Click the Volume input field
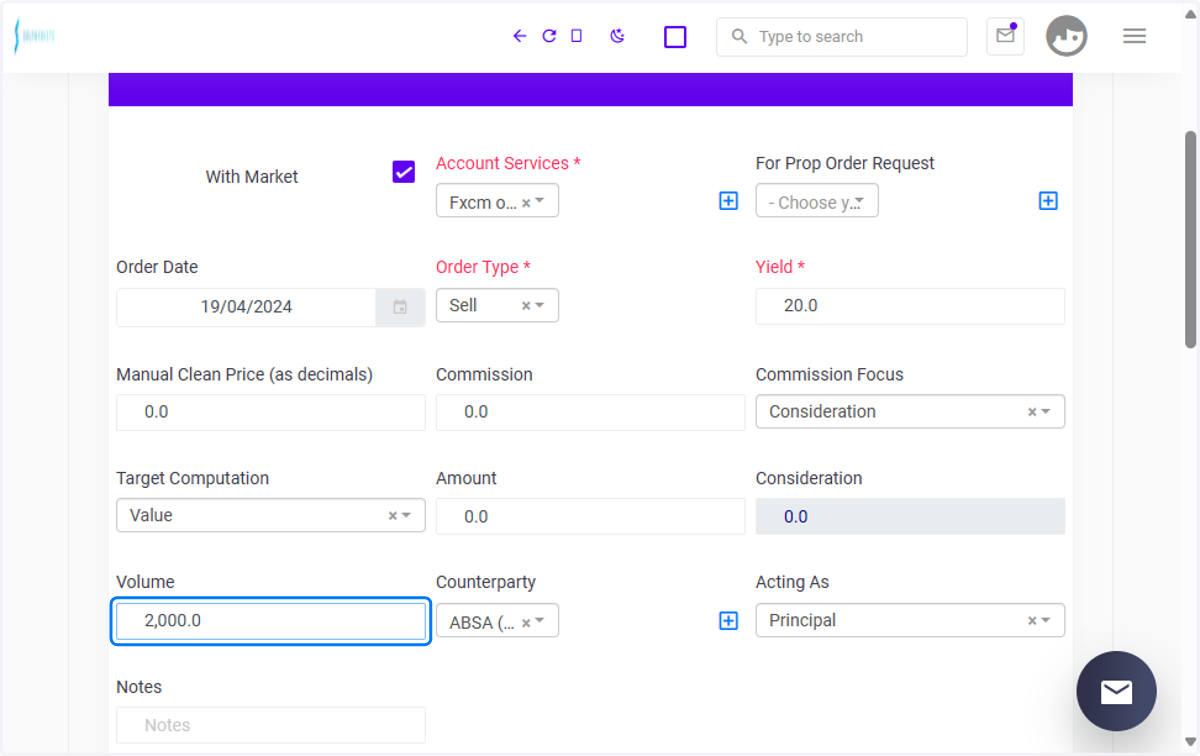The image size is (1200, 756). pos(271,621)
